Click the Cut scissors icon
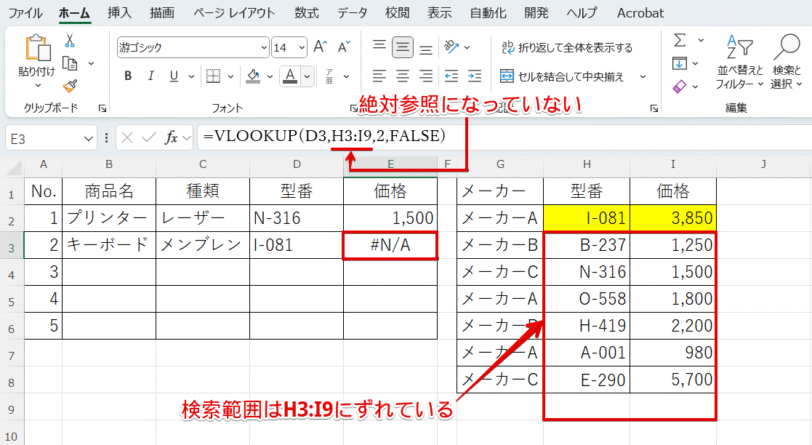Viewport: 812px width, 445px height. coord(69,41)
